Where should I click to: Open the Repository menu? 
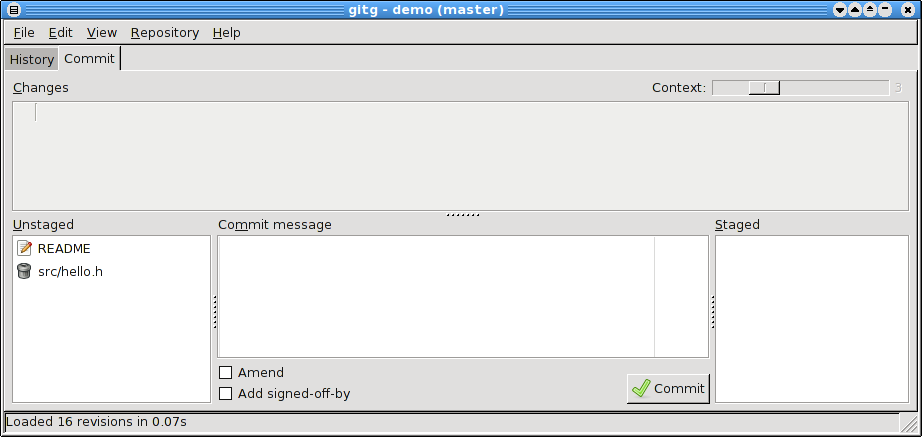pyautogui.click(x=165, y=32)
